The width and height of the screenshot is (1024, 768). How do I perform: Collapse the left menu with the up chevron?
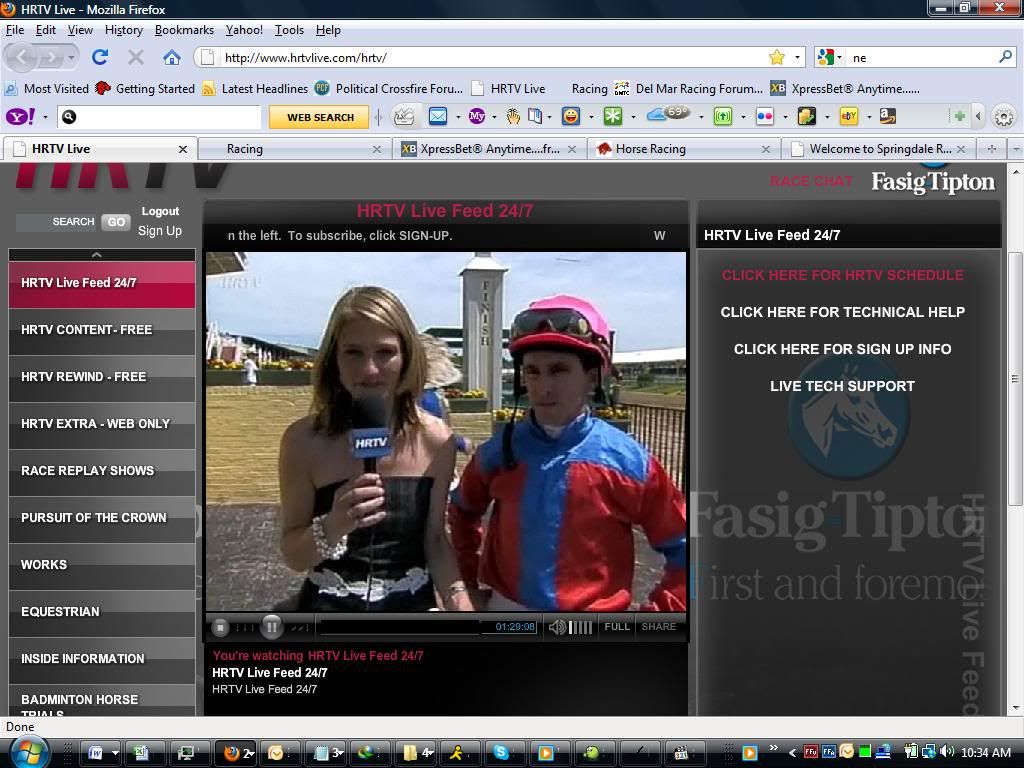(x=97, y=255)
